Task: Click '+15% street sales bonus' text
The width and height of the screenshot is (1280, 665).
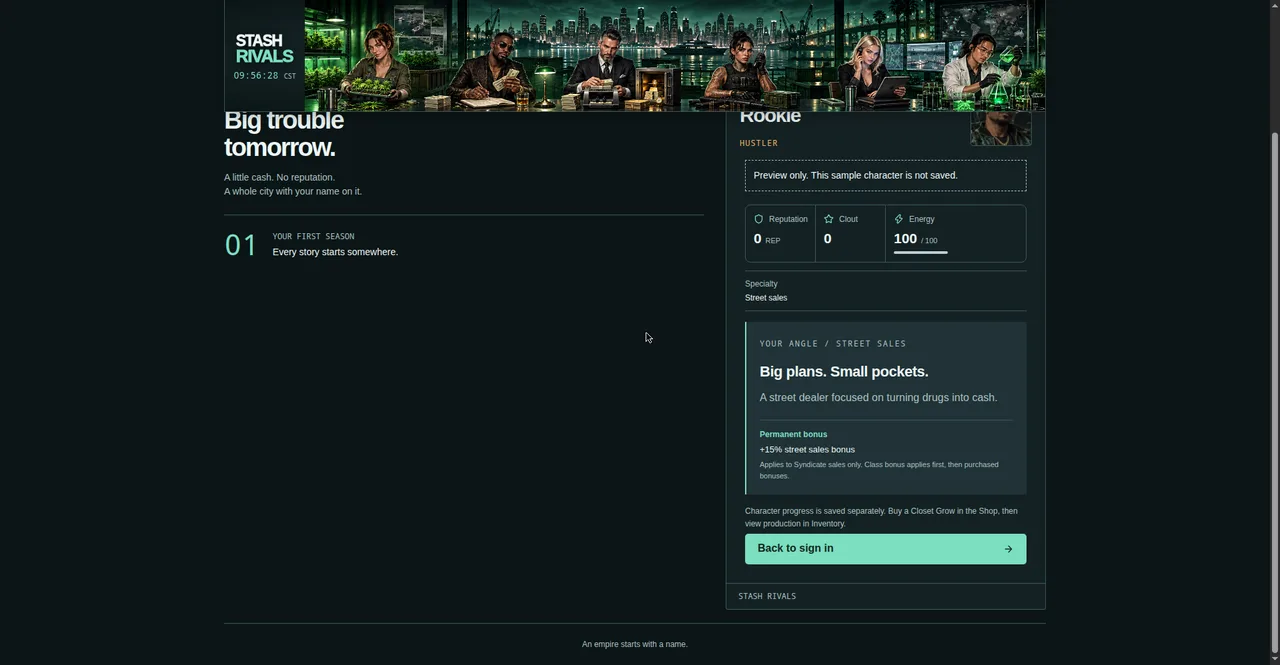Action: click(x=807, y=449)
